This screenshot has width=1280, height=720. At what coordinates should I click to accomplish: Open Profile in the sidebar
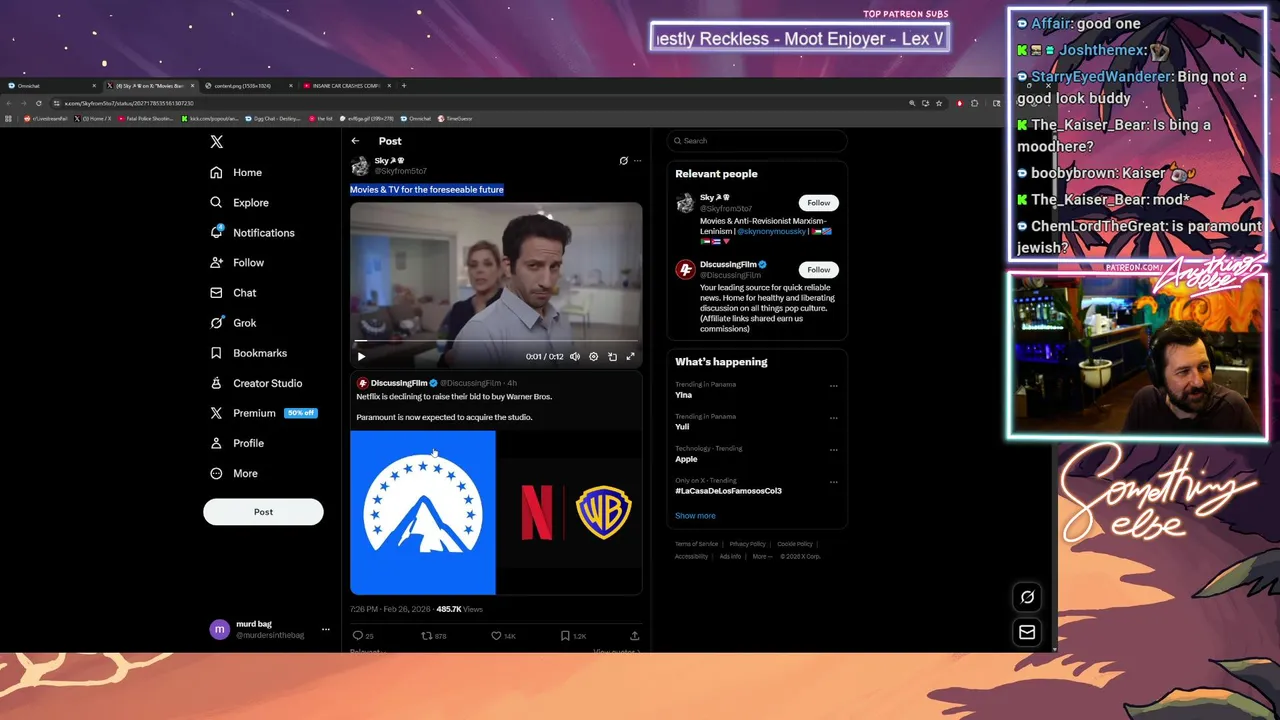(x=237, y=442)
